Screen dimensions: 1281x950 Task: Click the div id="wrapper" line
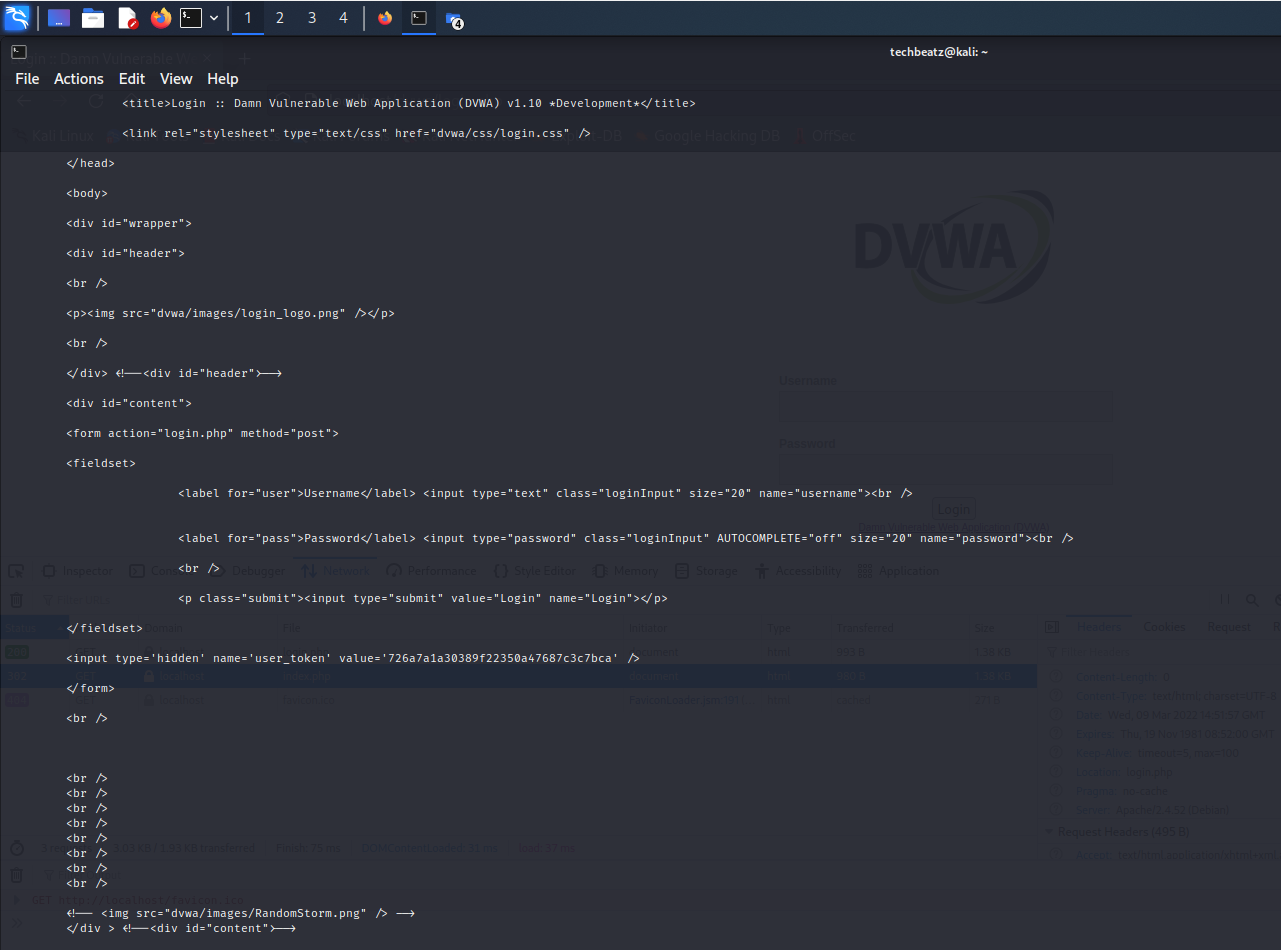[x=129, y=223]
